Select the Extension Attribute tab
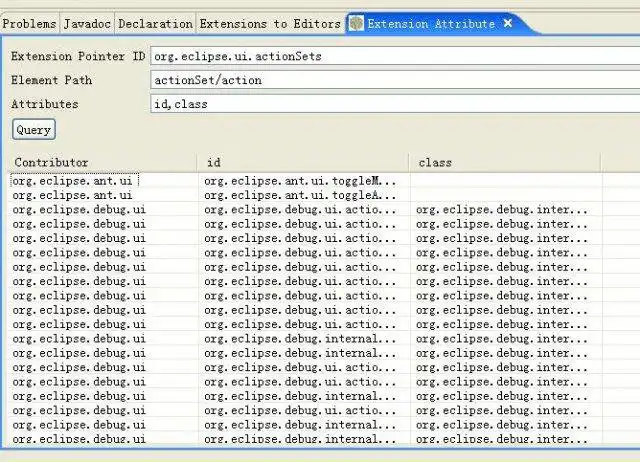This screenshot has width=640, height=462. 431,24
